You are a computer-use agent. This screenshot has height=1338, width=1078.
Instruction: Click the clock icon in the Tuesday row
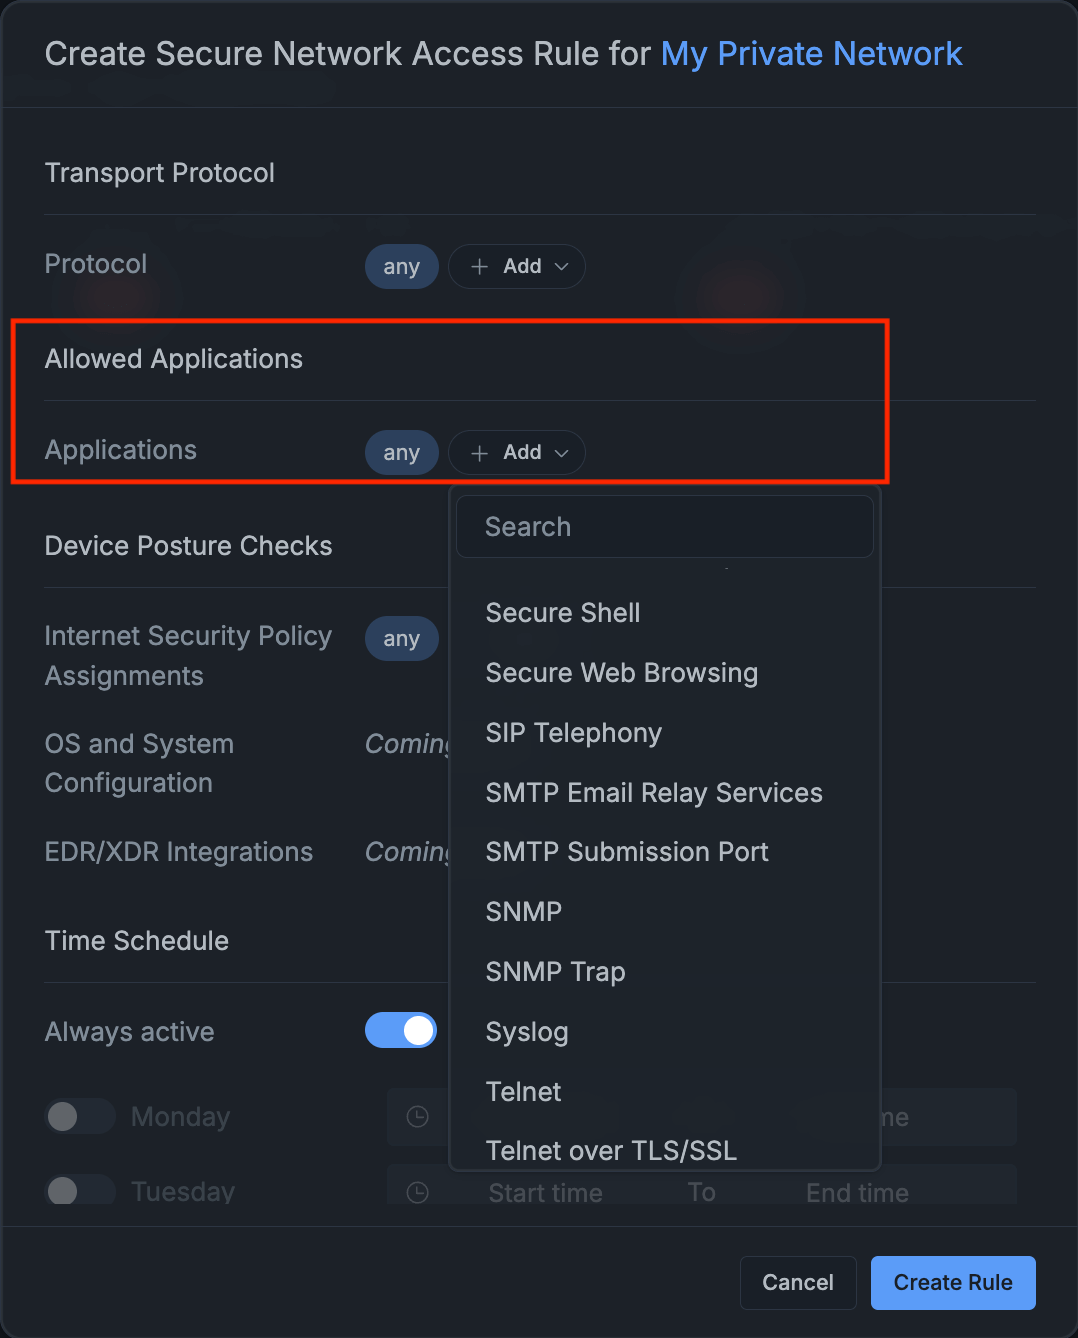417,1191
